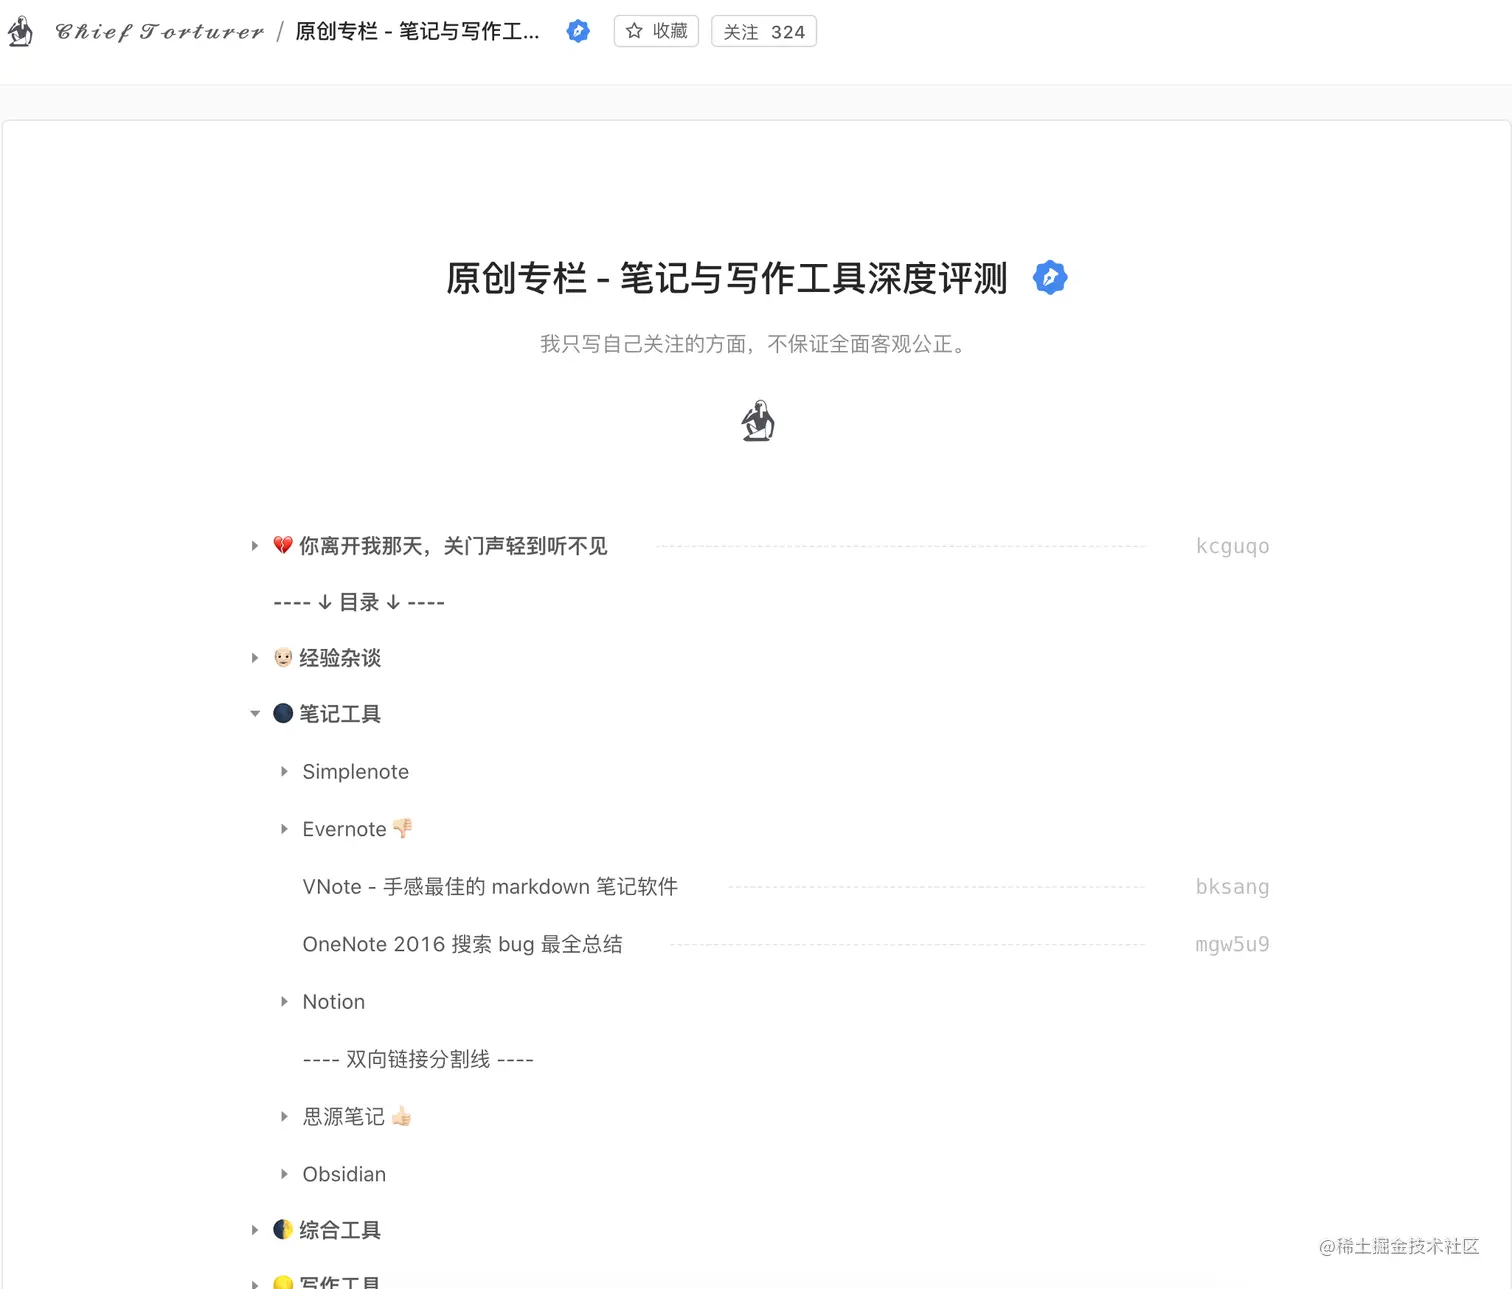Click the mgw5u9 slug text
This screenshot has height=1289, width=1512.
(x=1232, y=944)
